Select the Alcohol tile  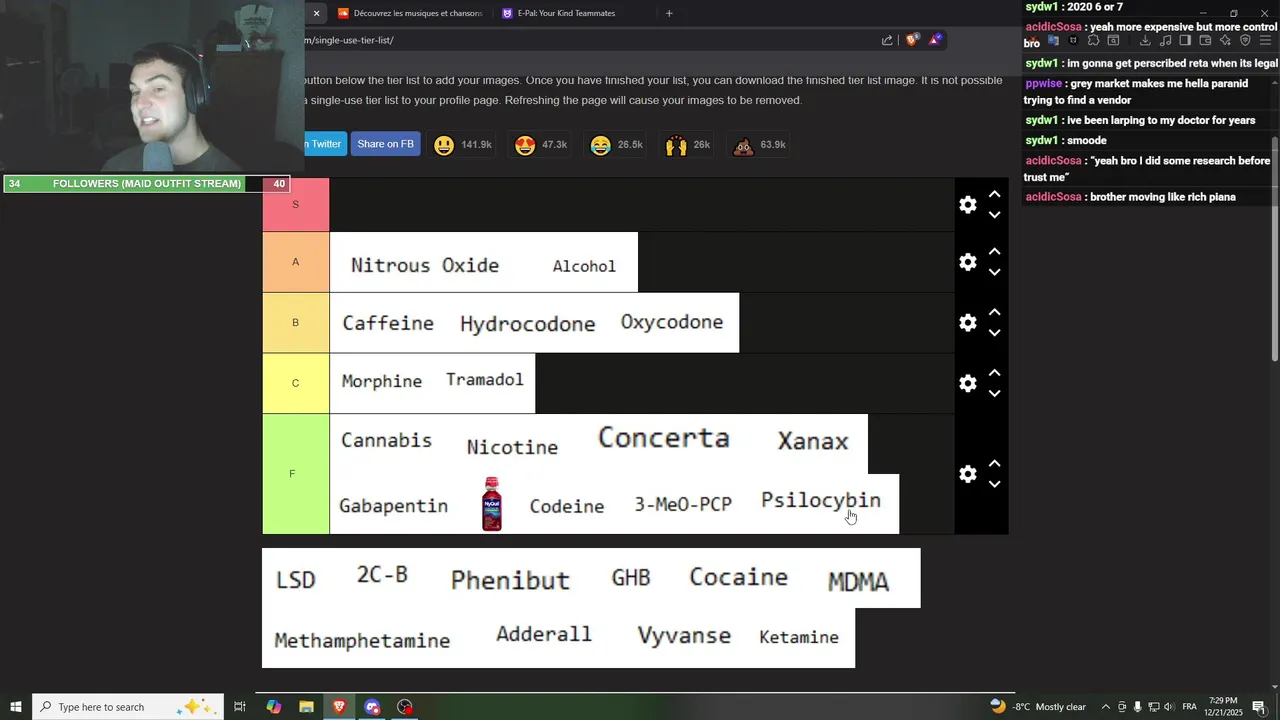point(584,265)
